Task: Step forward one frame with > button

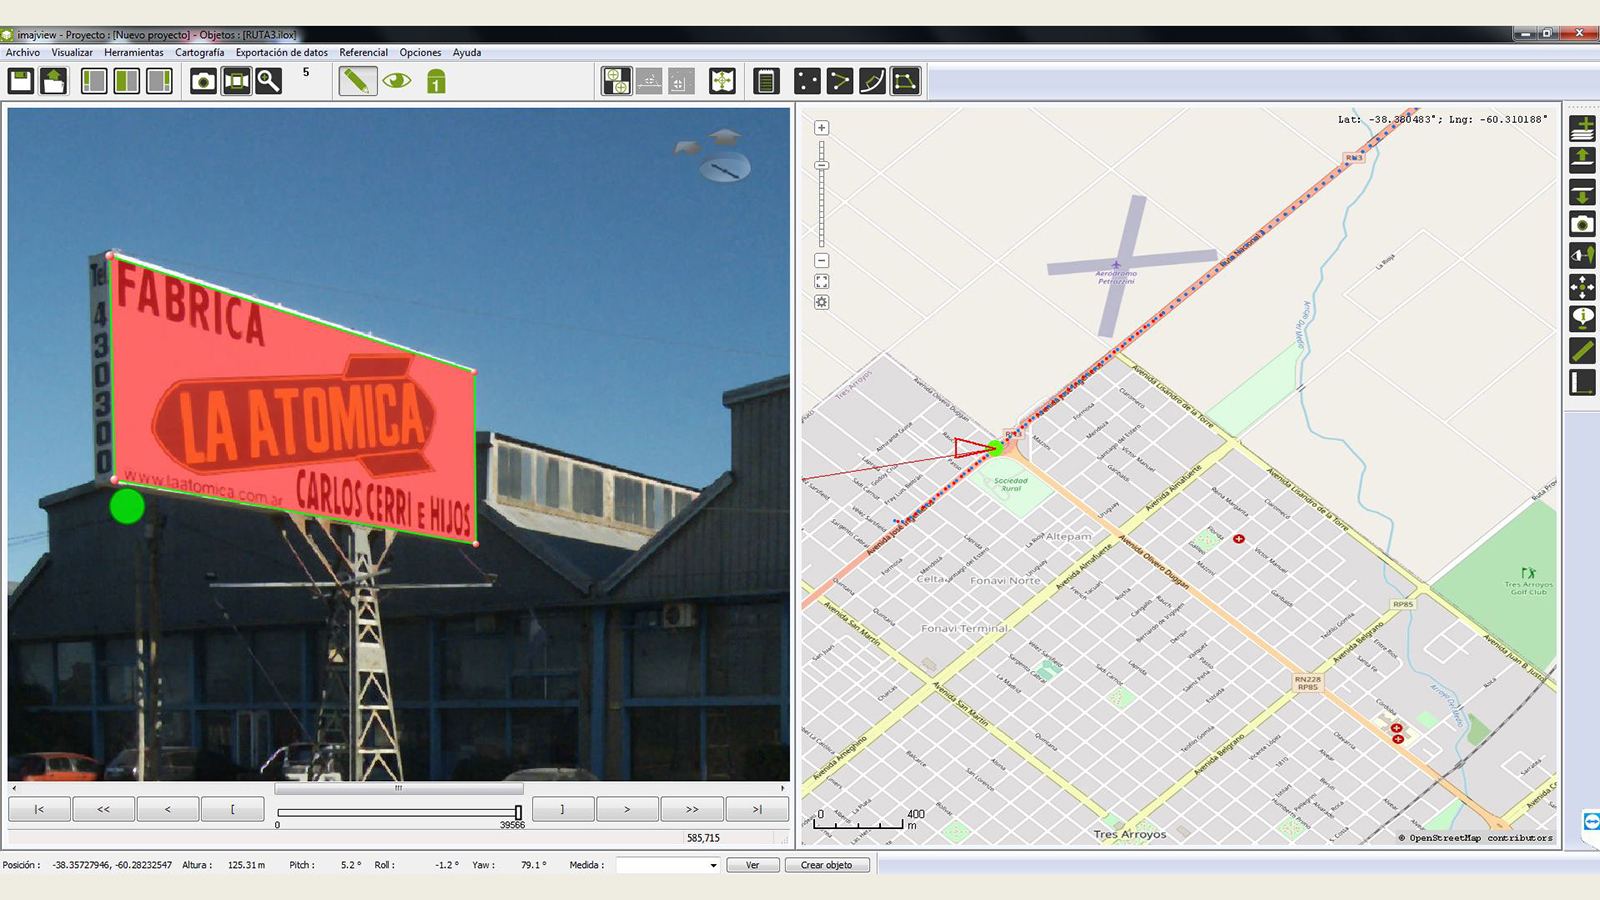Action: pyautogui.click(x=627, y=809)
